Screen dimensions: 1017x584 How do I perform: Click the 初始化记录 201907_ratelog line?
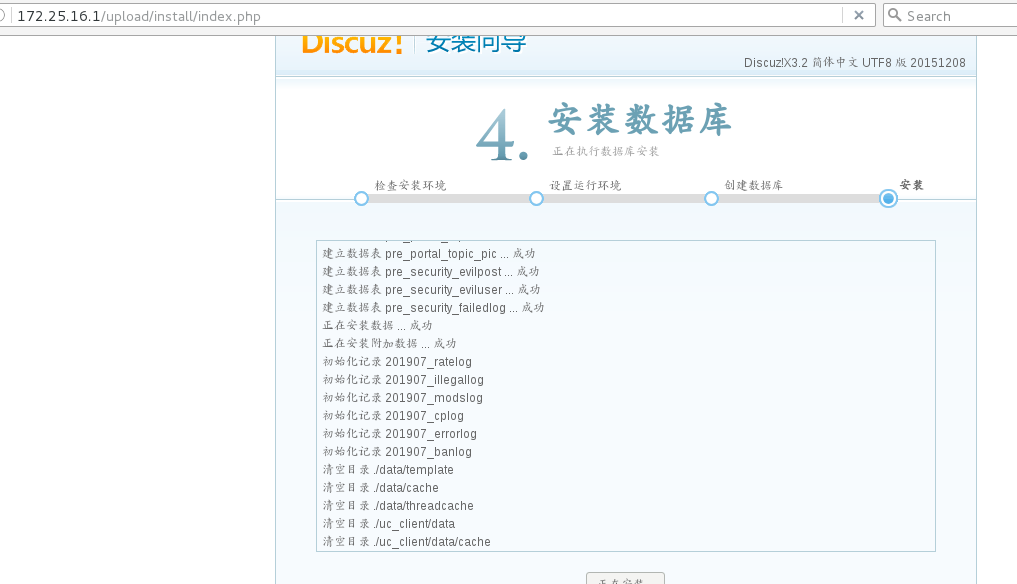pyautogui.click(x=397, y=362)
